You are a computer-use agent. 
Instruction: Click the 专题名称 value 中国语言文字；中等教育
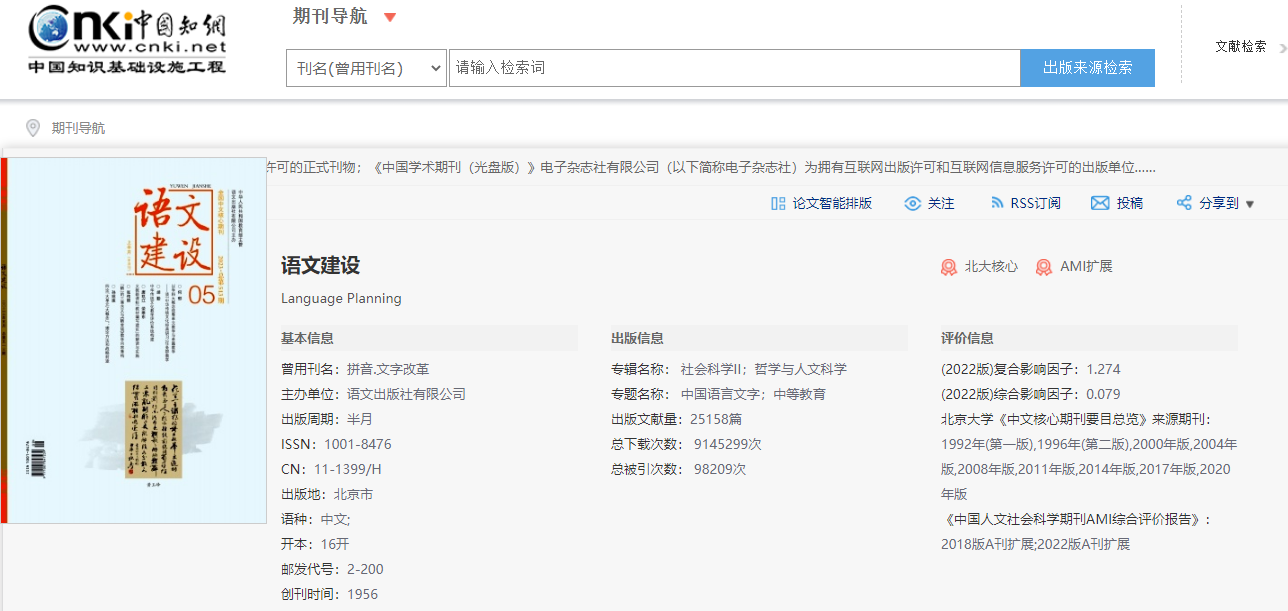tap(753, 394)
